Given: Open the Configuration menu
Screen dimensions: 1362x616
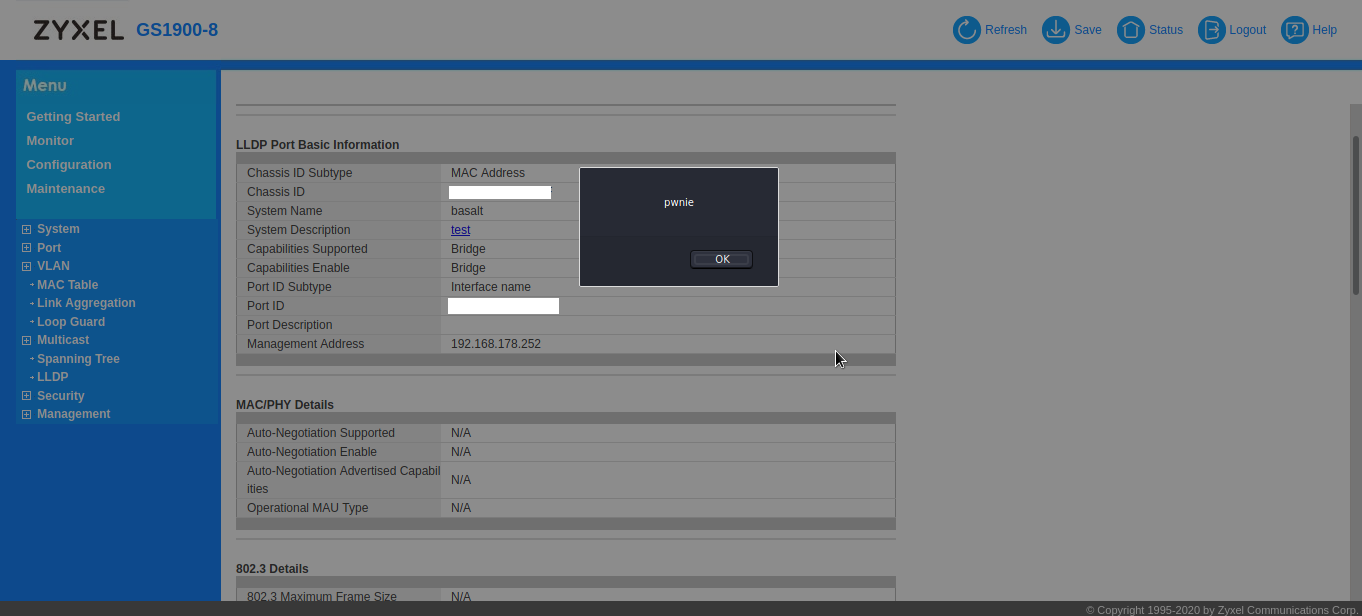Looking at the screenshot, I should point(69,165).
